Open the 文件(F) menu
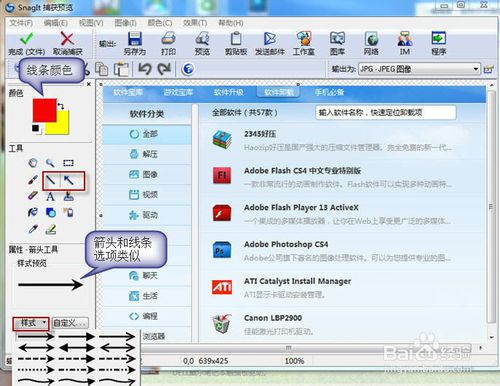The width and height of the screenshot is (500, 386). pos(21,23)
